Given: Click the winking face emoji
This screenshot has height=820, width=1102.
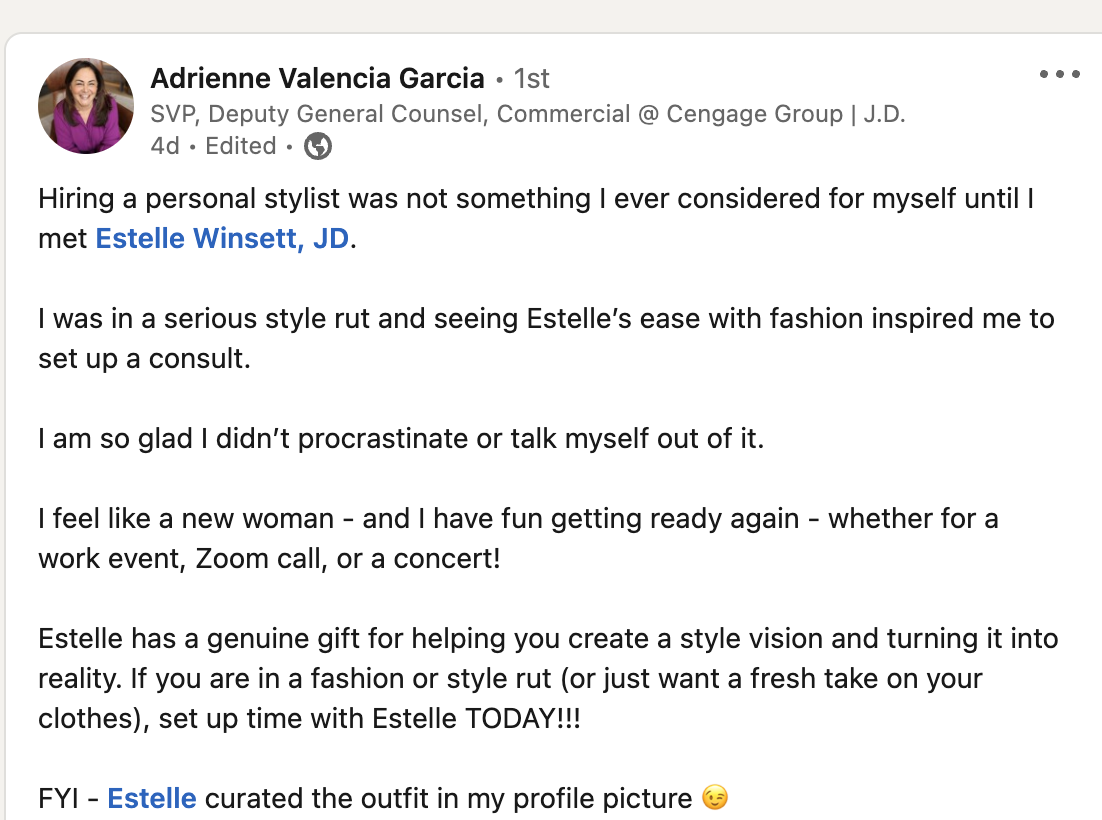Looking at the screenshot, I should 714,799.
